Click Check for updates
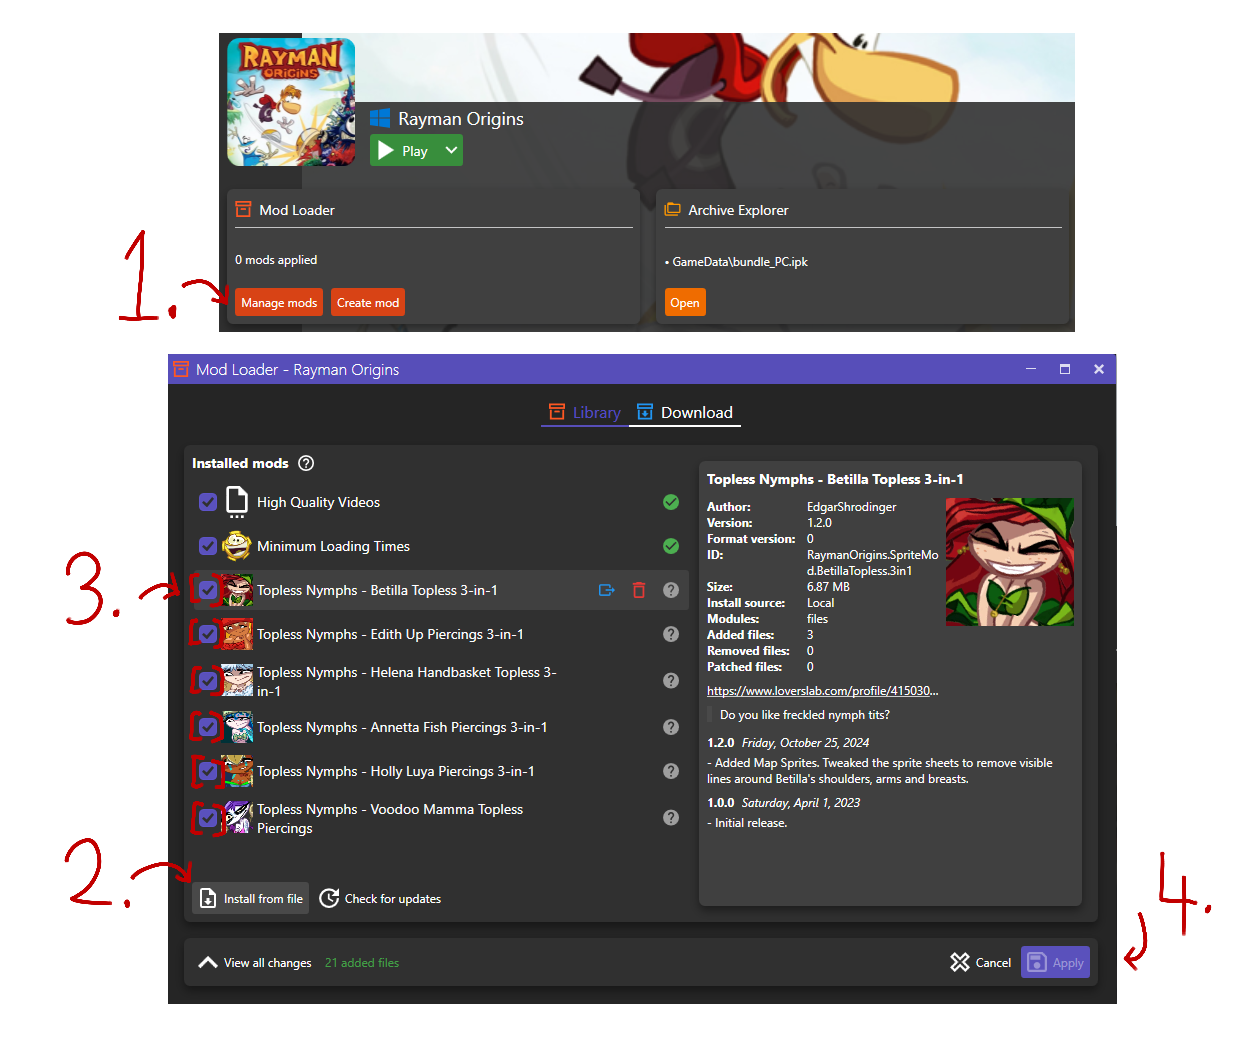This screenshot has height=1040, width=1254. (380, 899)
